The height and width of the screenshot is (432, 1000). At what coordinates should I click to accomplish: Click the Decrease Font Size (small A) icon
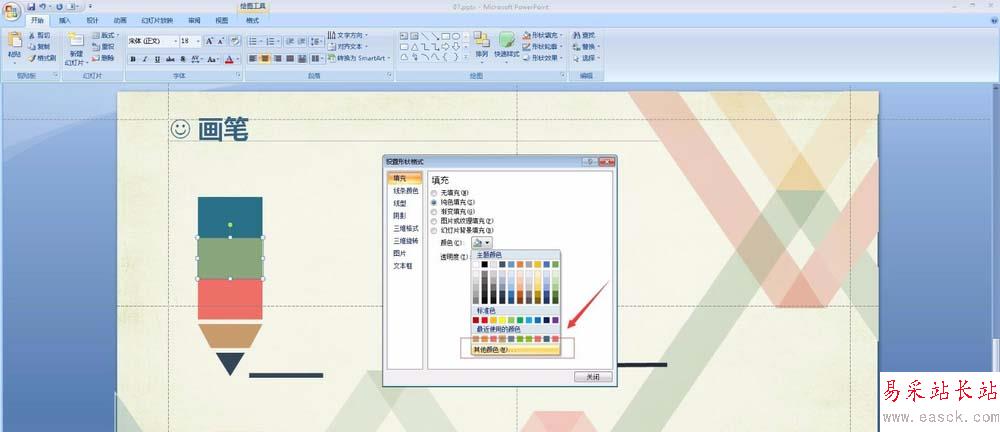point(221,41)
